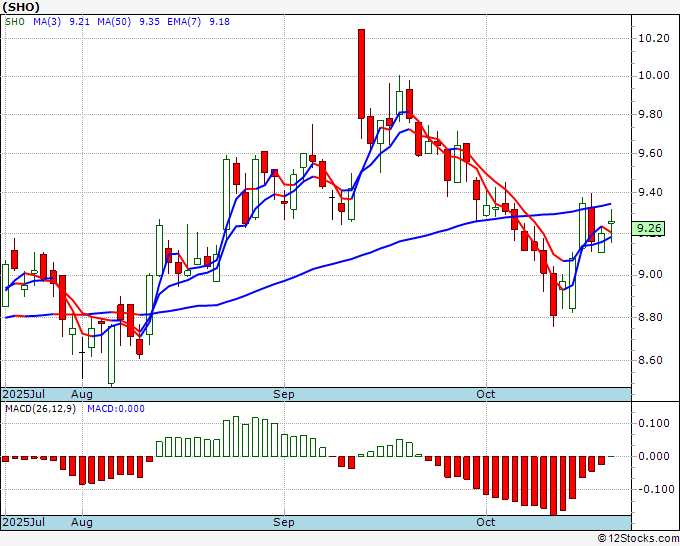Click the MA(3) legend label
This screenshot has height=546, width=680.
point(47,22)
